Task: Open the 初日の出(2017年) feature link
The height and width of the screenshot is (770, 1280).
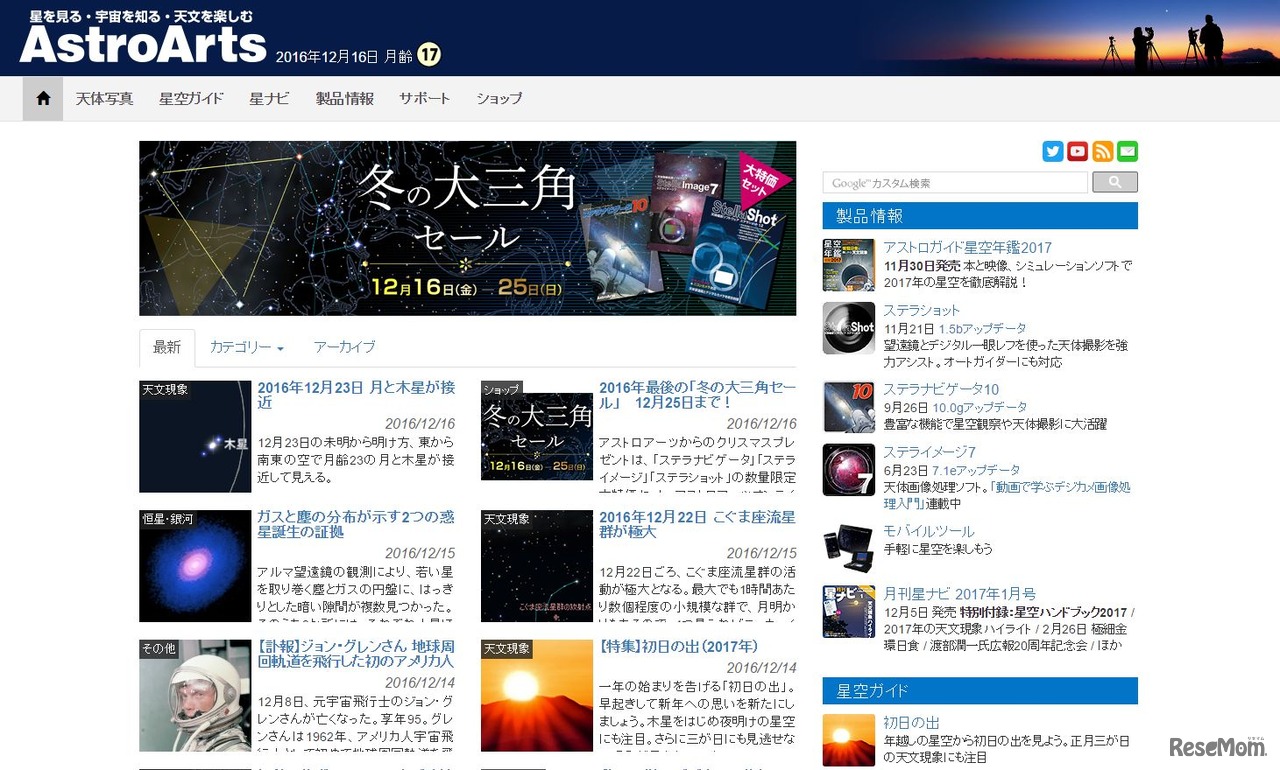Action: tap(659, 646)
